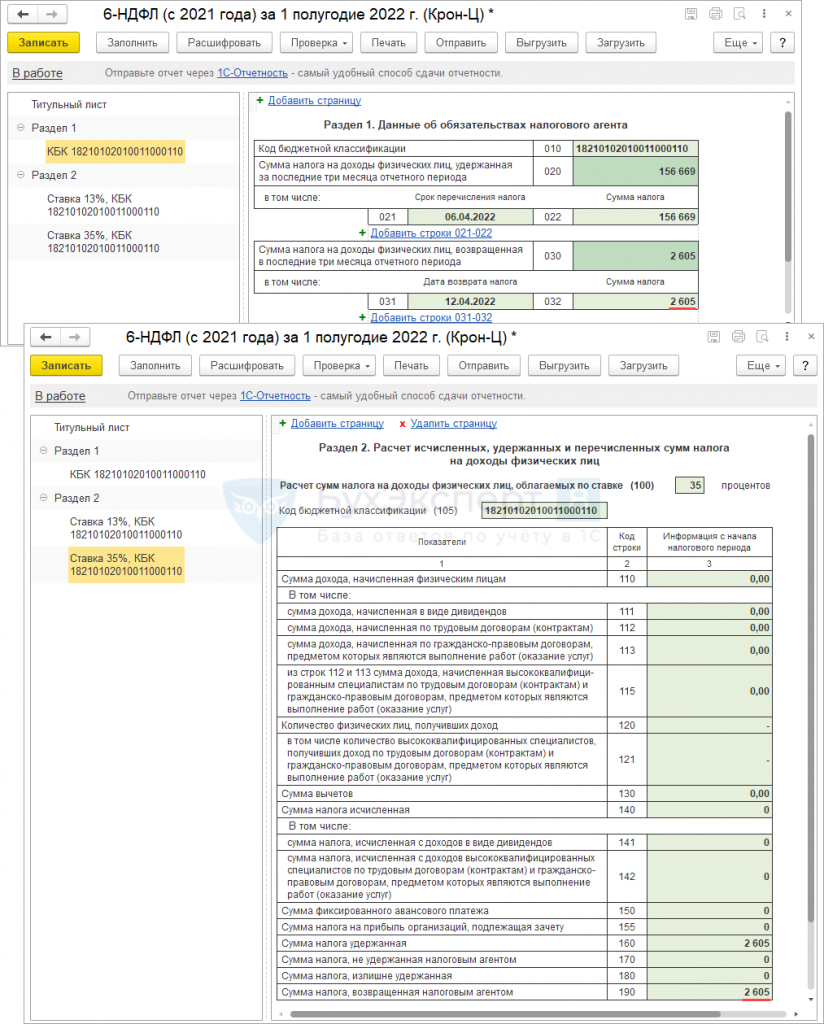Open the 'Проверка' dropdown in the front window
The image size is (824, 1024).
(x=341, y=366)
